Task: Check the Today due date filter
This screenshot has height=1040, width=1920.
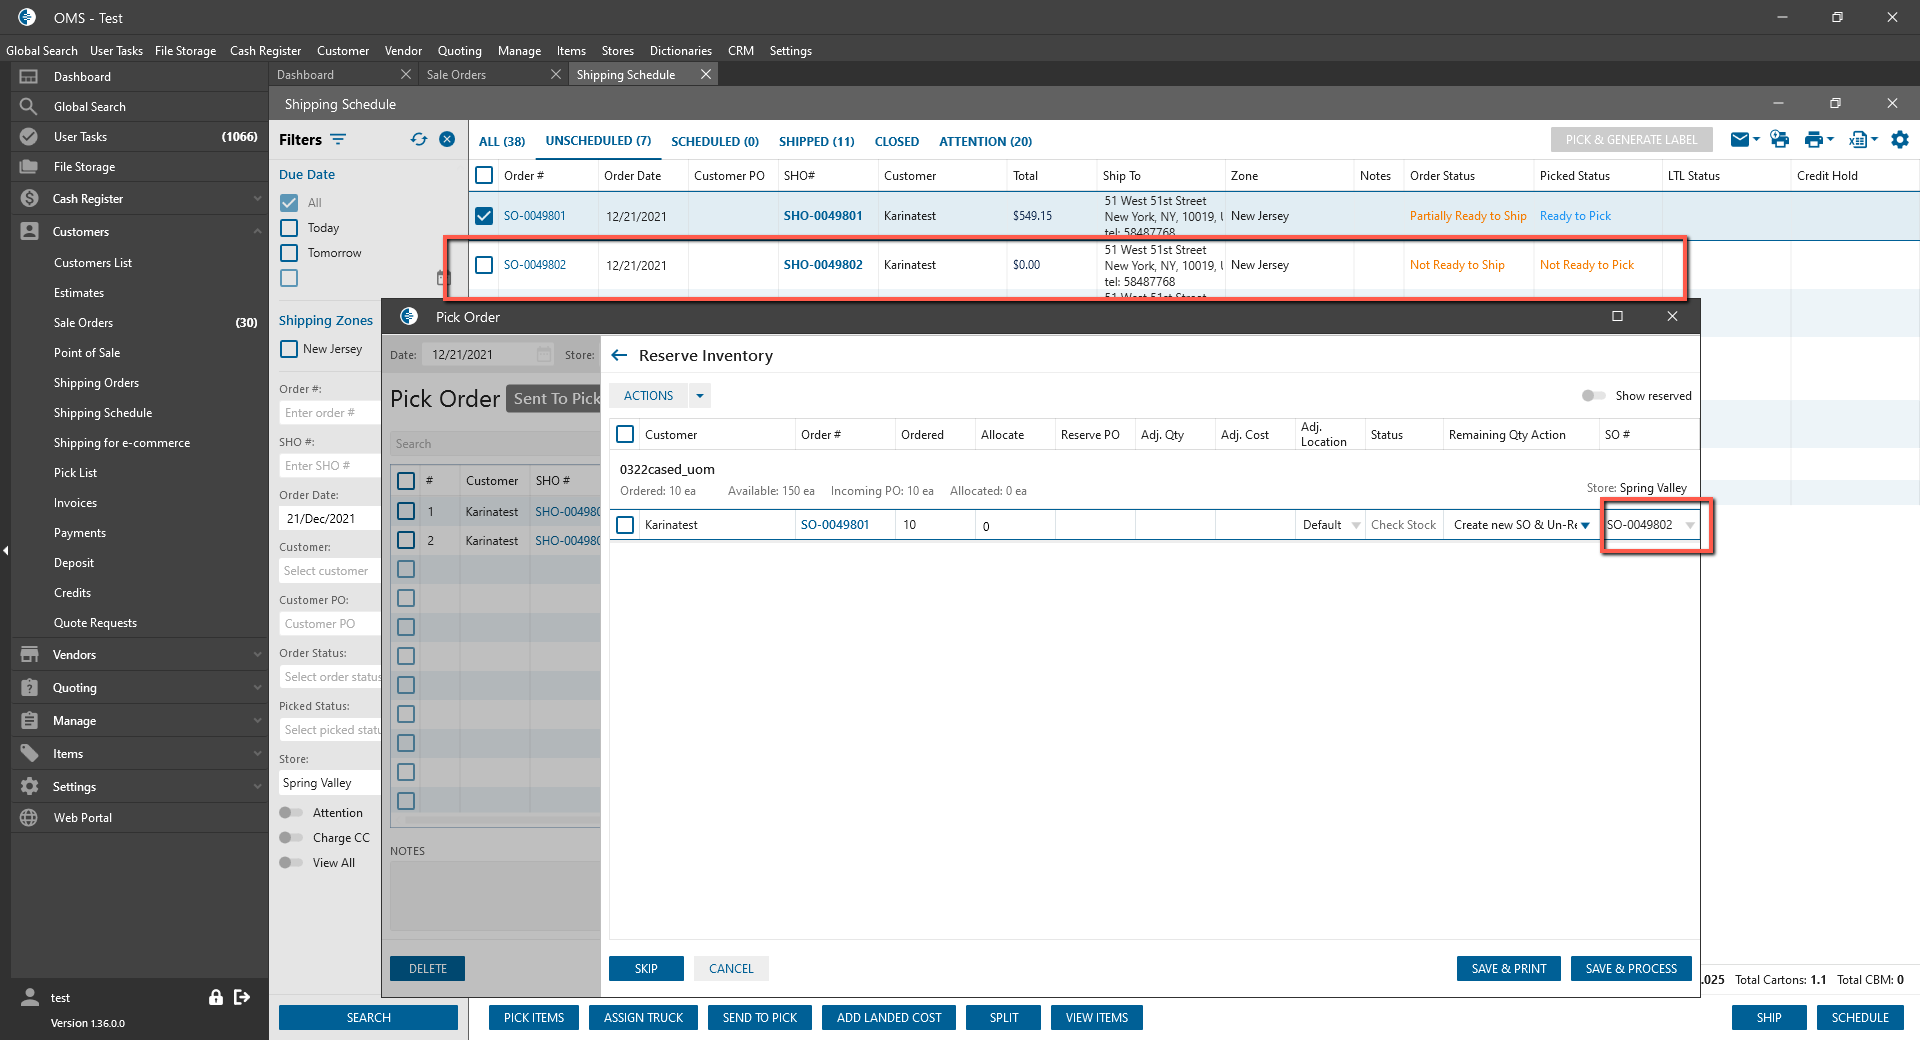Action: 289,228
